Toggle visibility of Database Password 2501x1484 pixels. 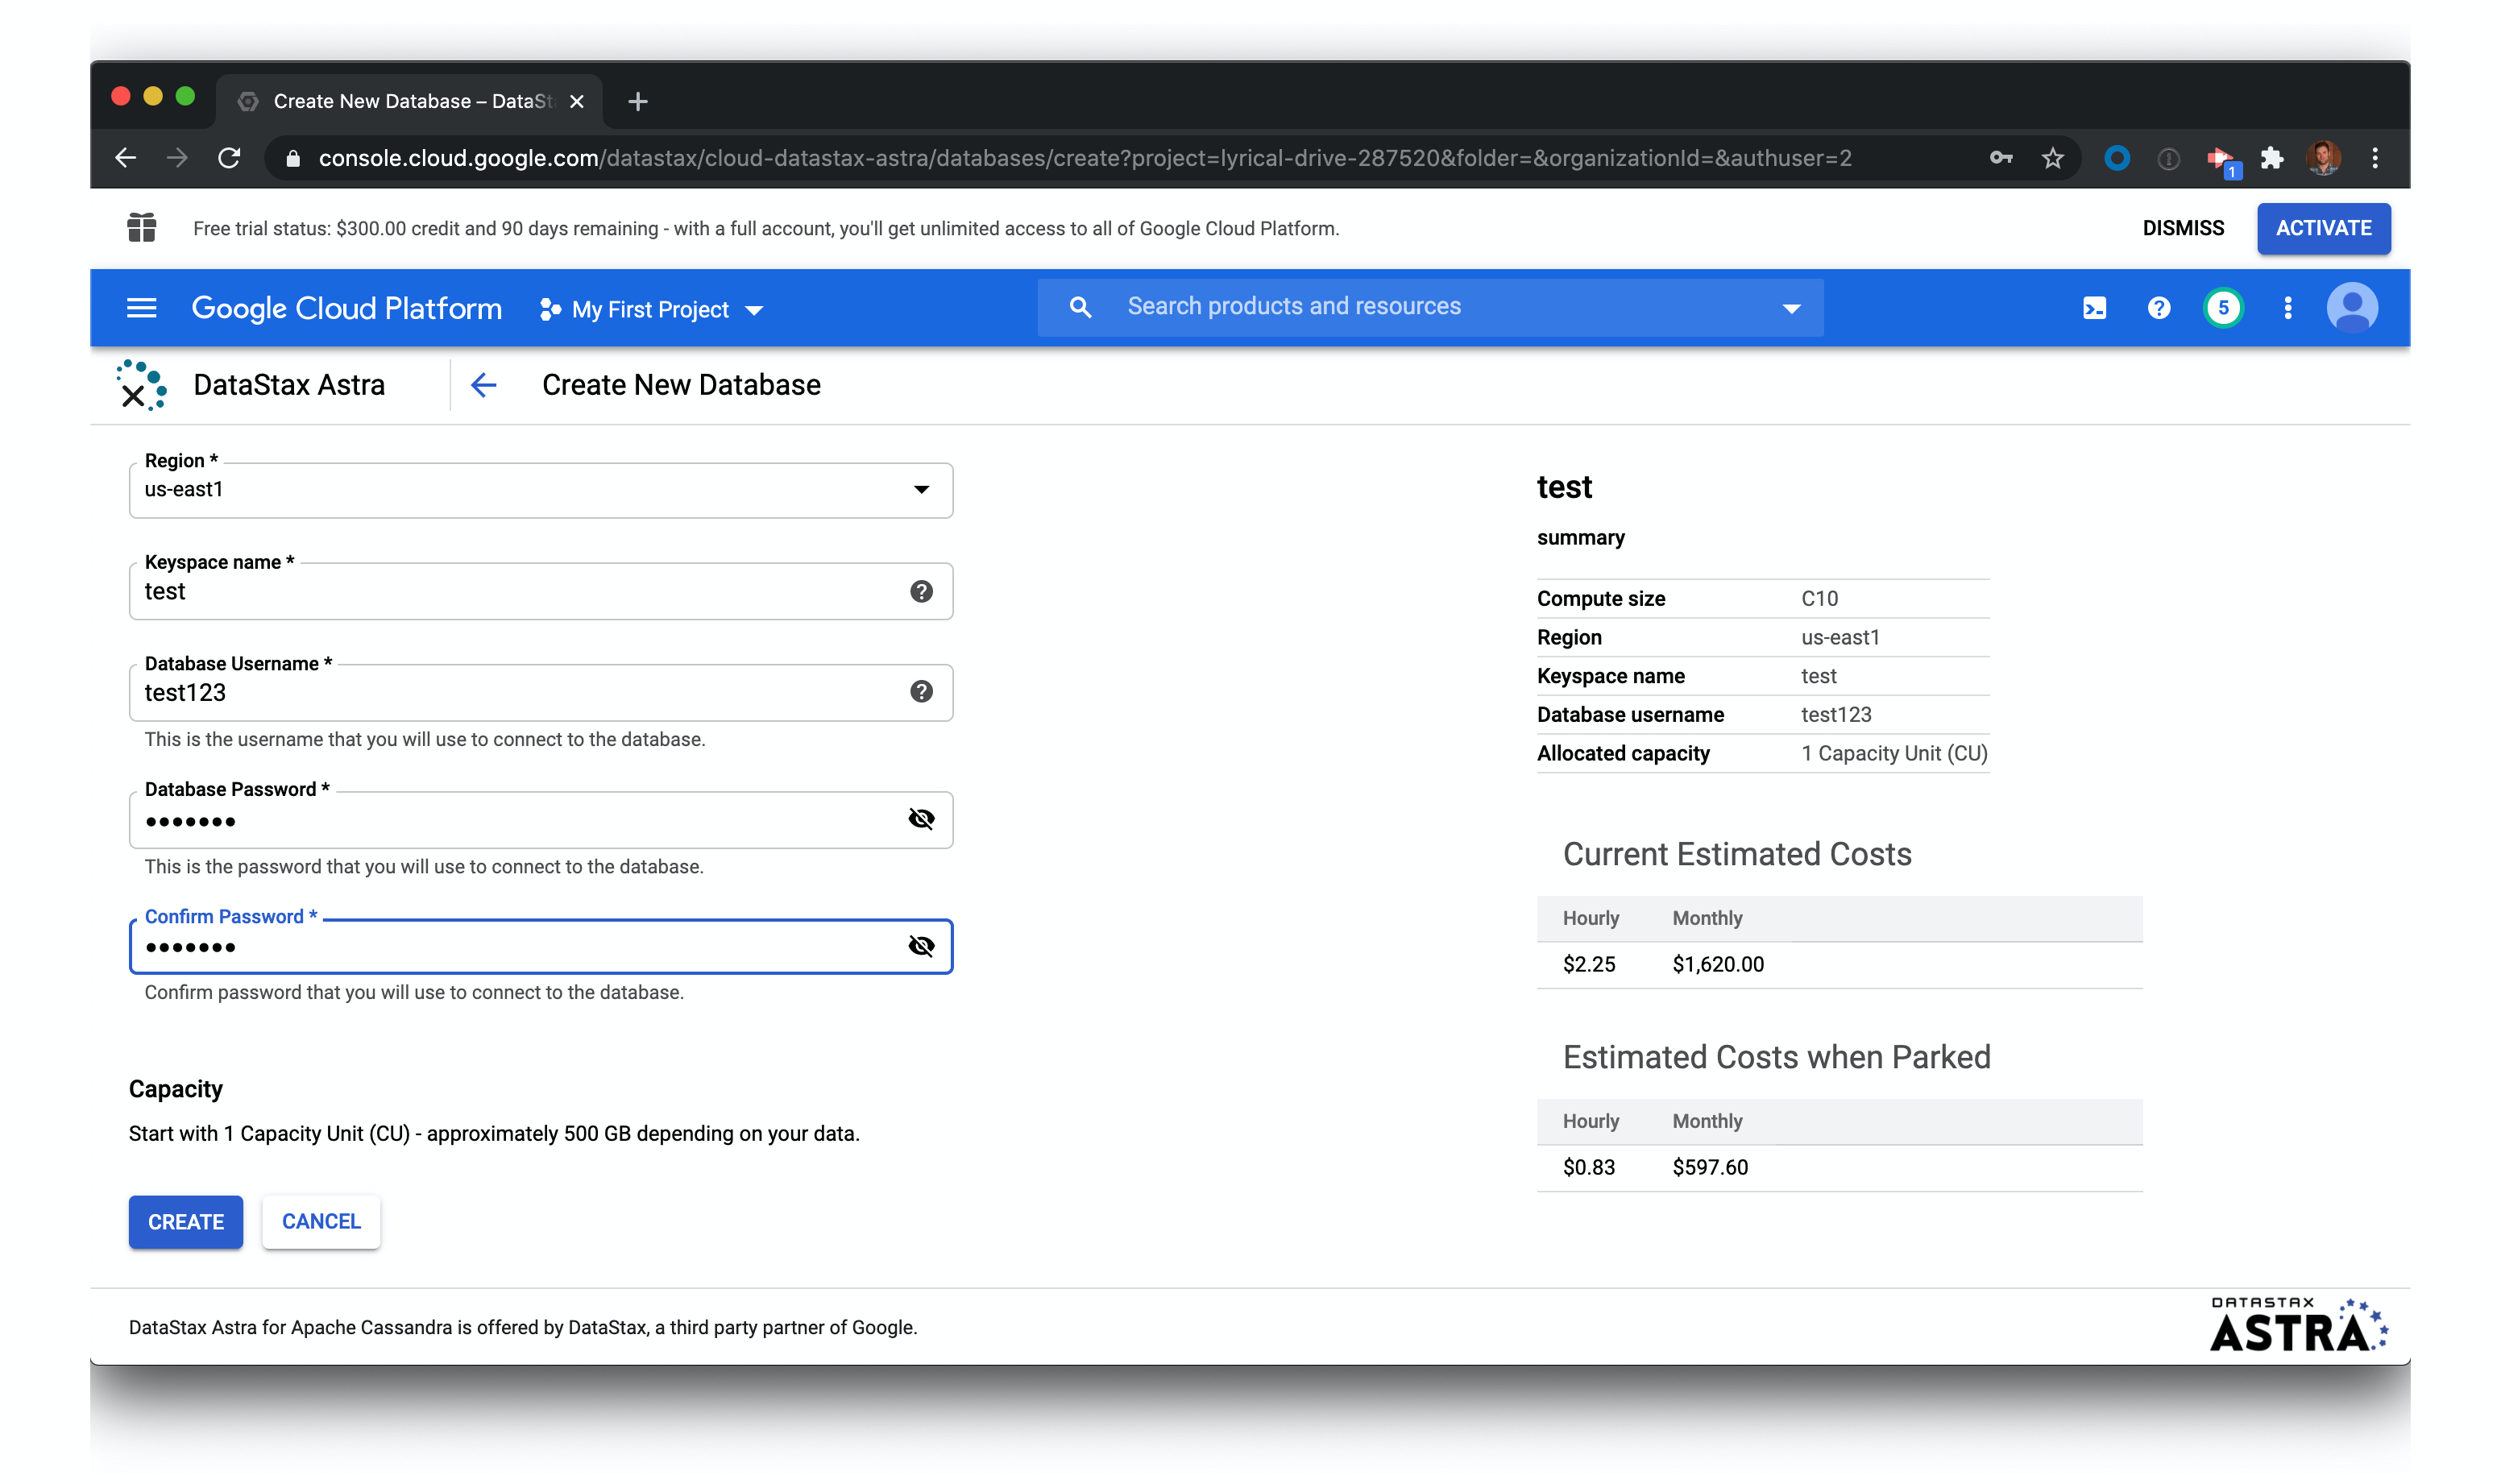[921, 819]
